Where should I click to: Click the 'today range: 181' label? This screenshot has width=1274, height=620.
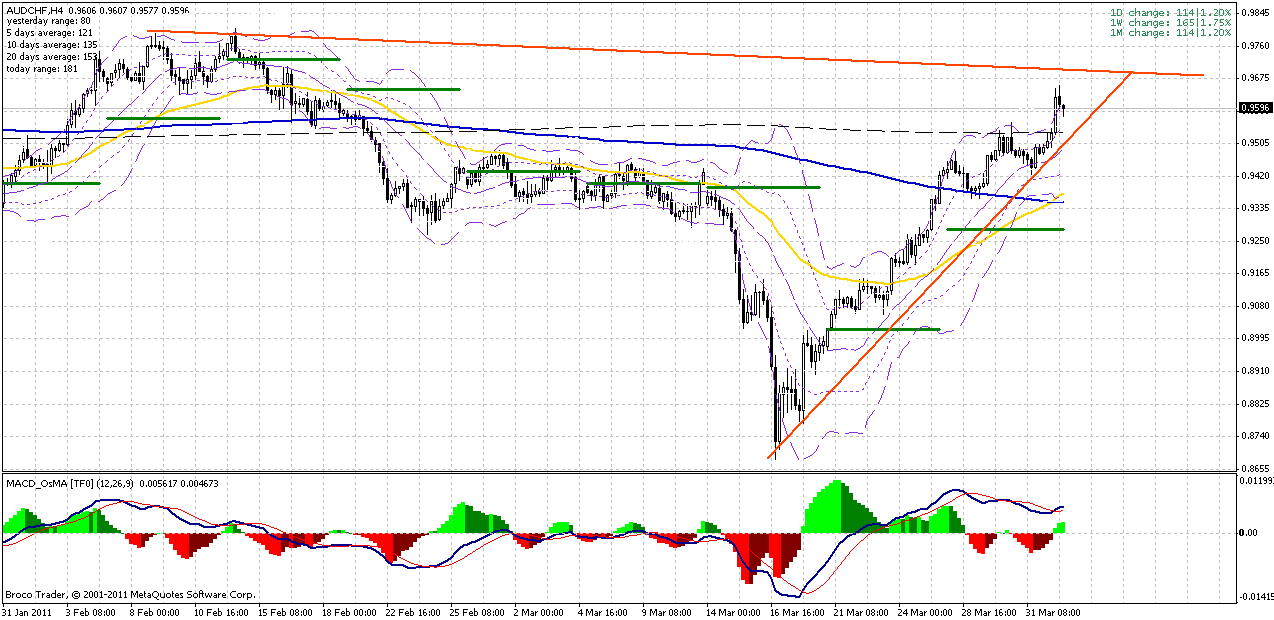point(41,69)
